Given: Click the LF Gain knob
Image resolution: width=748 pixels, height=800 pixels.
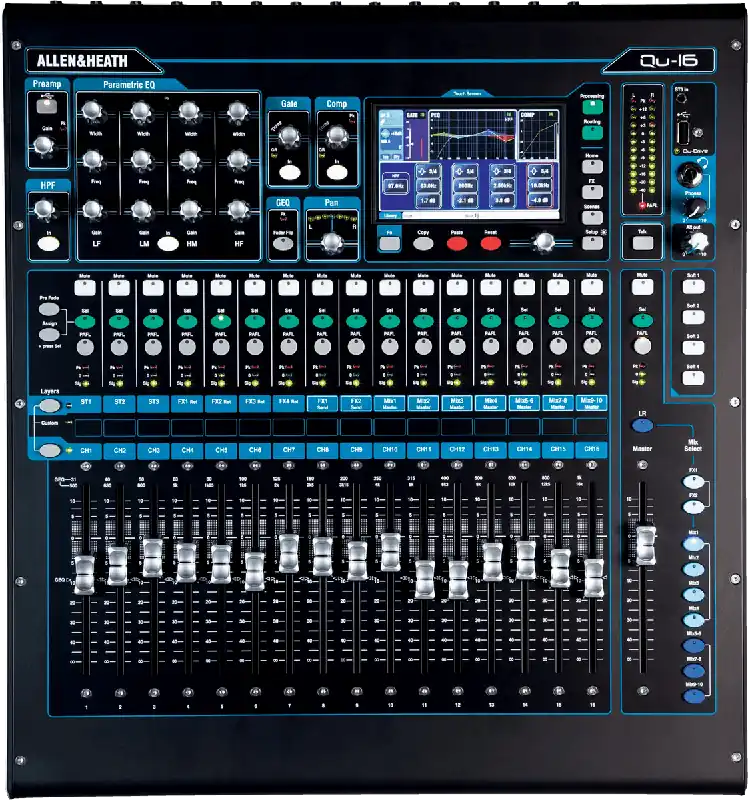Looking at the screenshot, I should click(x=92, y=209).
